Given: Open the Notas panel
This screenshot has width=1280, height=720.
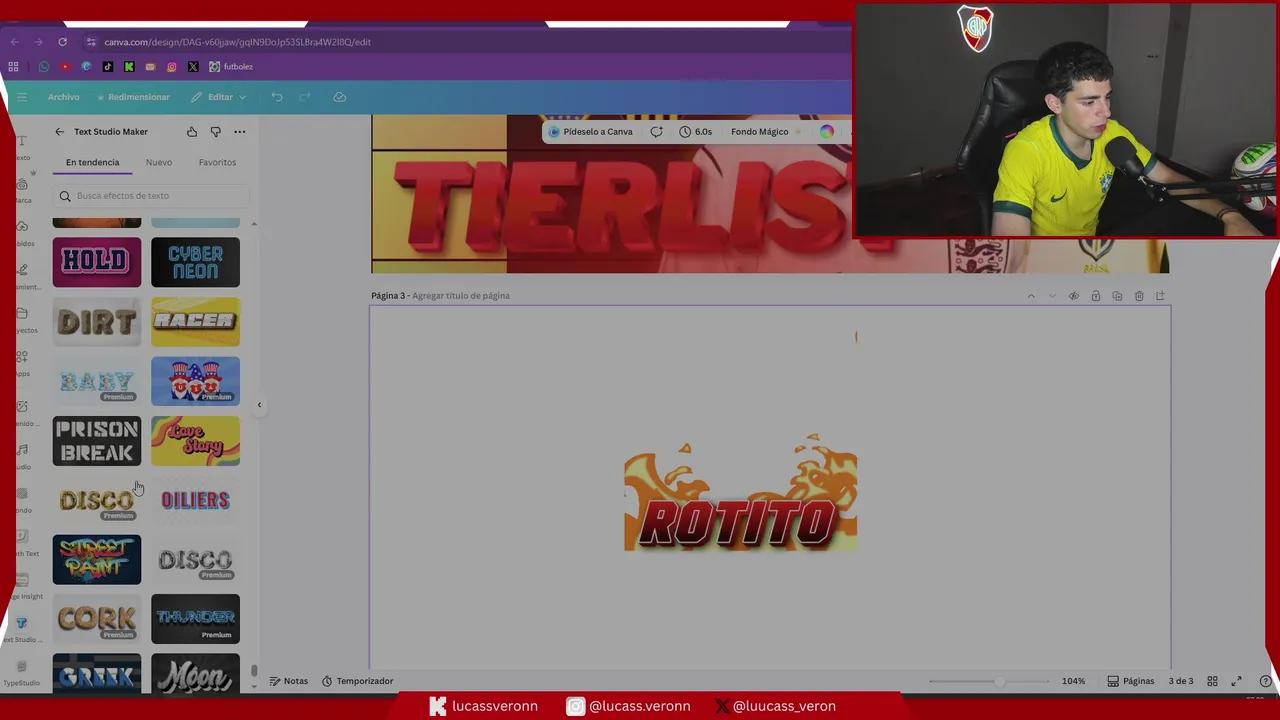Looking at the screenshot, I should tap(288, 681).
